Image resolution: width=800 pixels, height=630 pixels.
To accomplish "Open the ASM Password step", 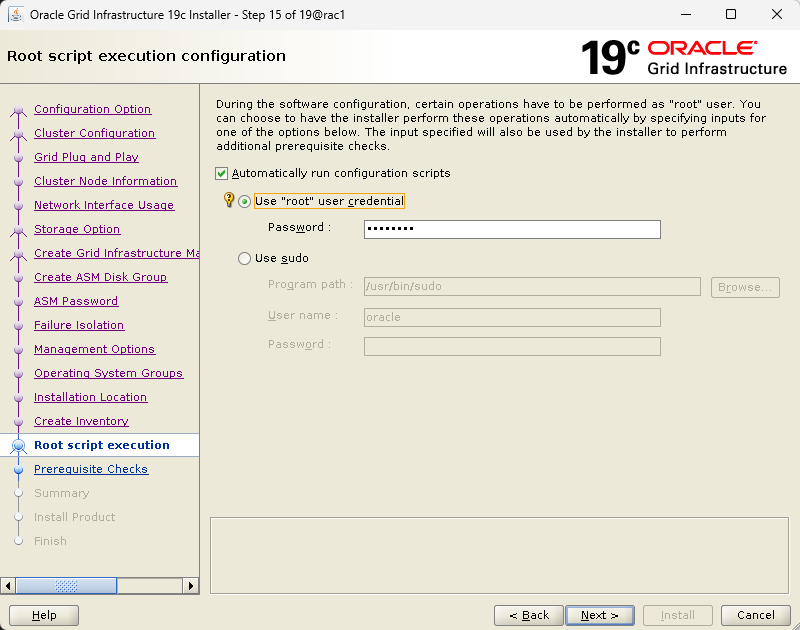I will (76, 301).
